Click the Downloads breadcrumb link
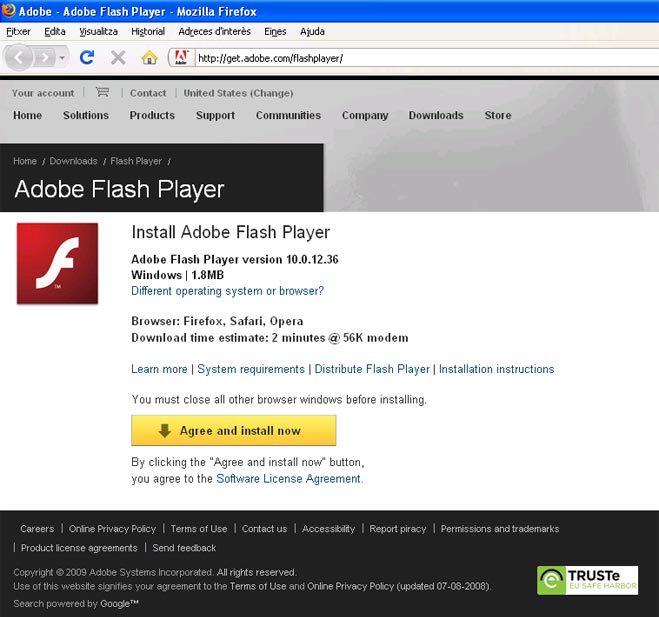 tap(74, 161)
